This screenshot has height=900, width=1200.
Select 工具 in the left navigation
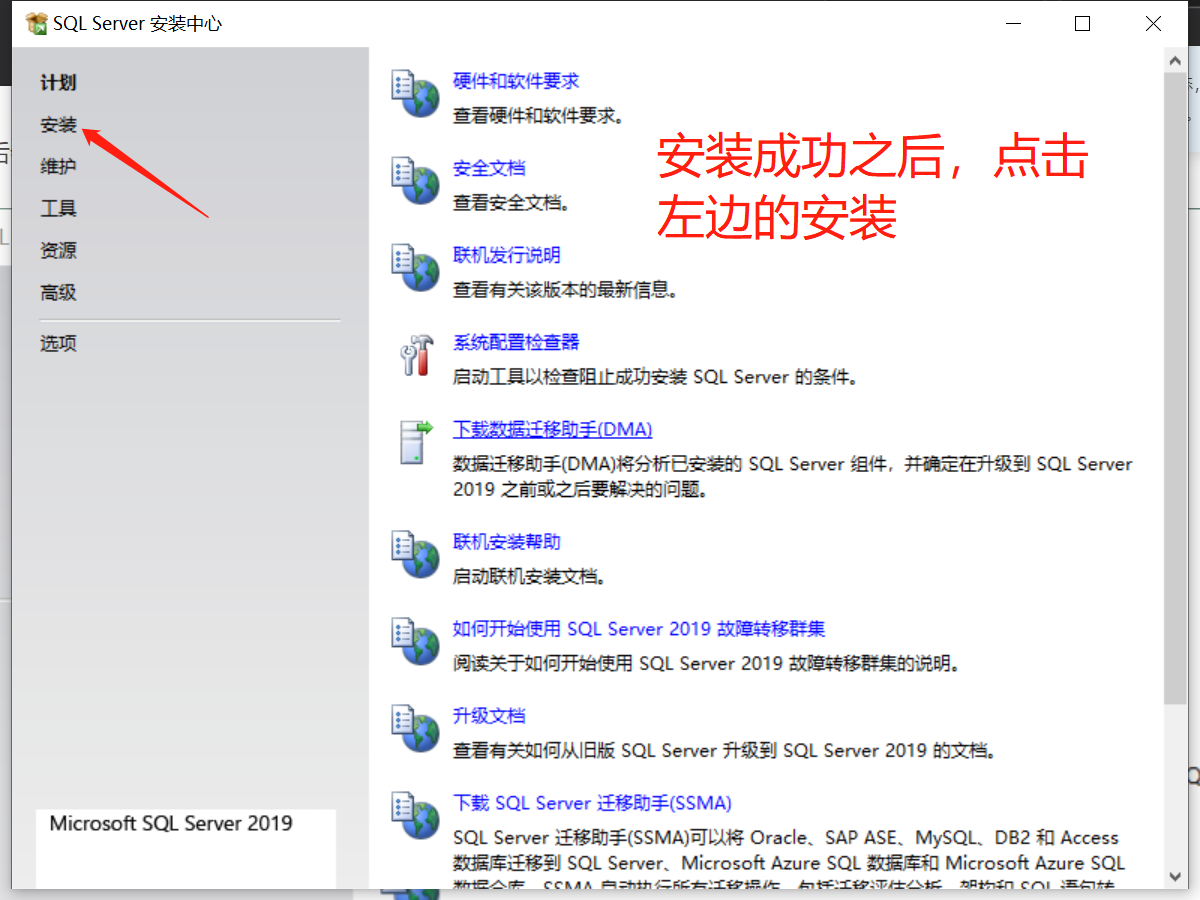58,209
